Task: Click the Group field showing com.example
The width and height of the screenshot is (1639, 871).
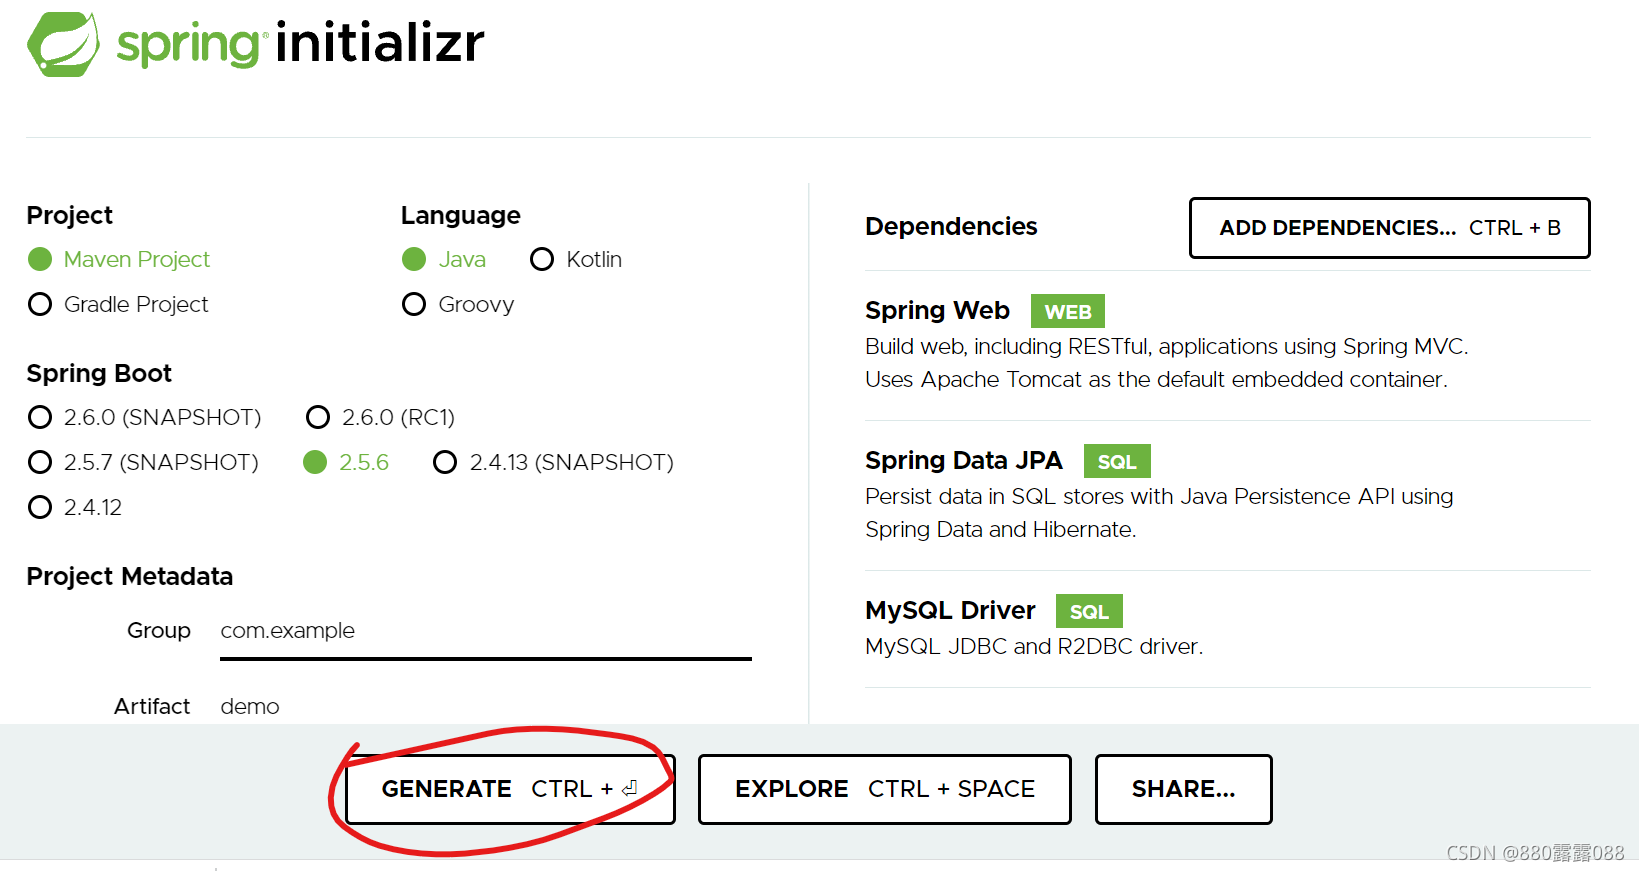Action: (x=484, y=631)
